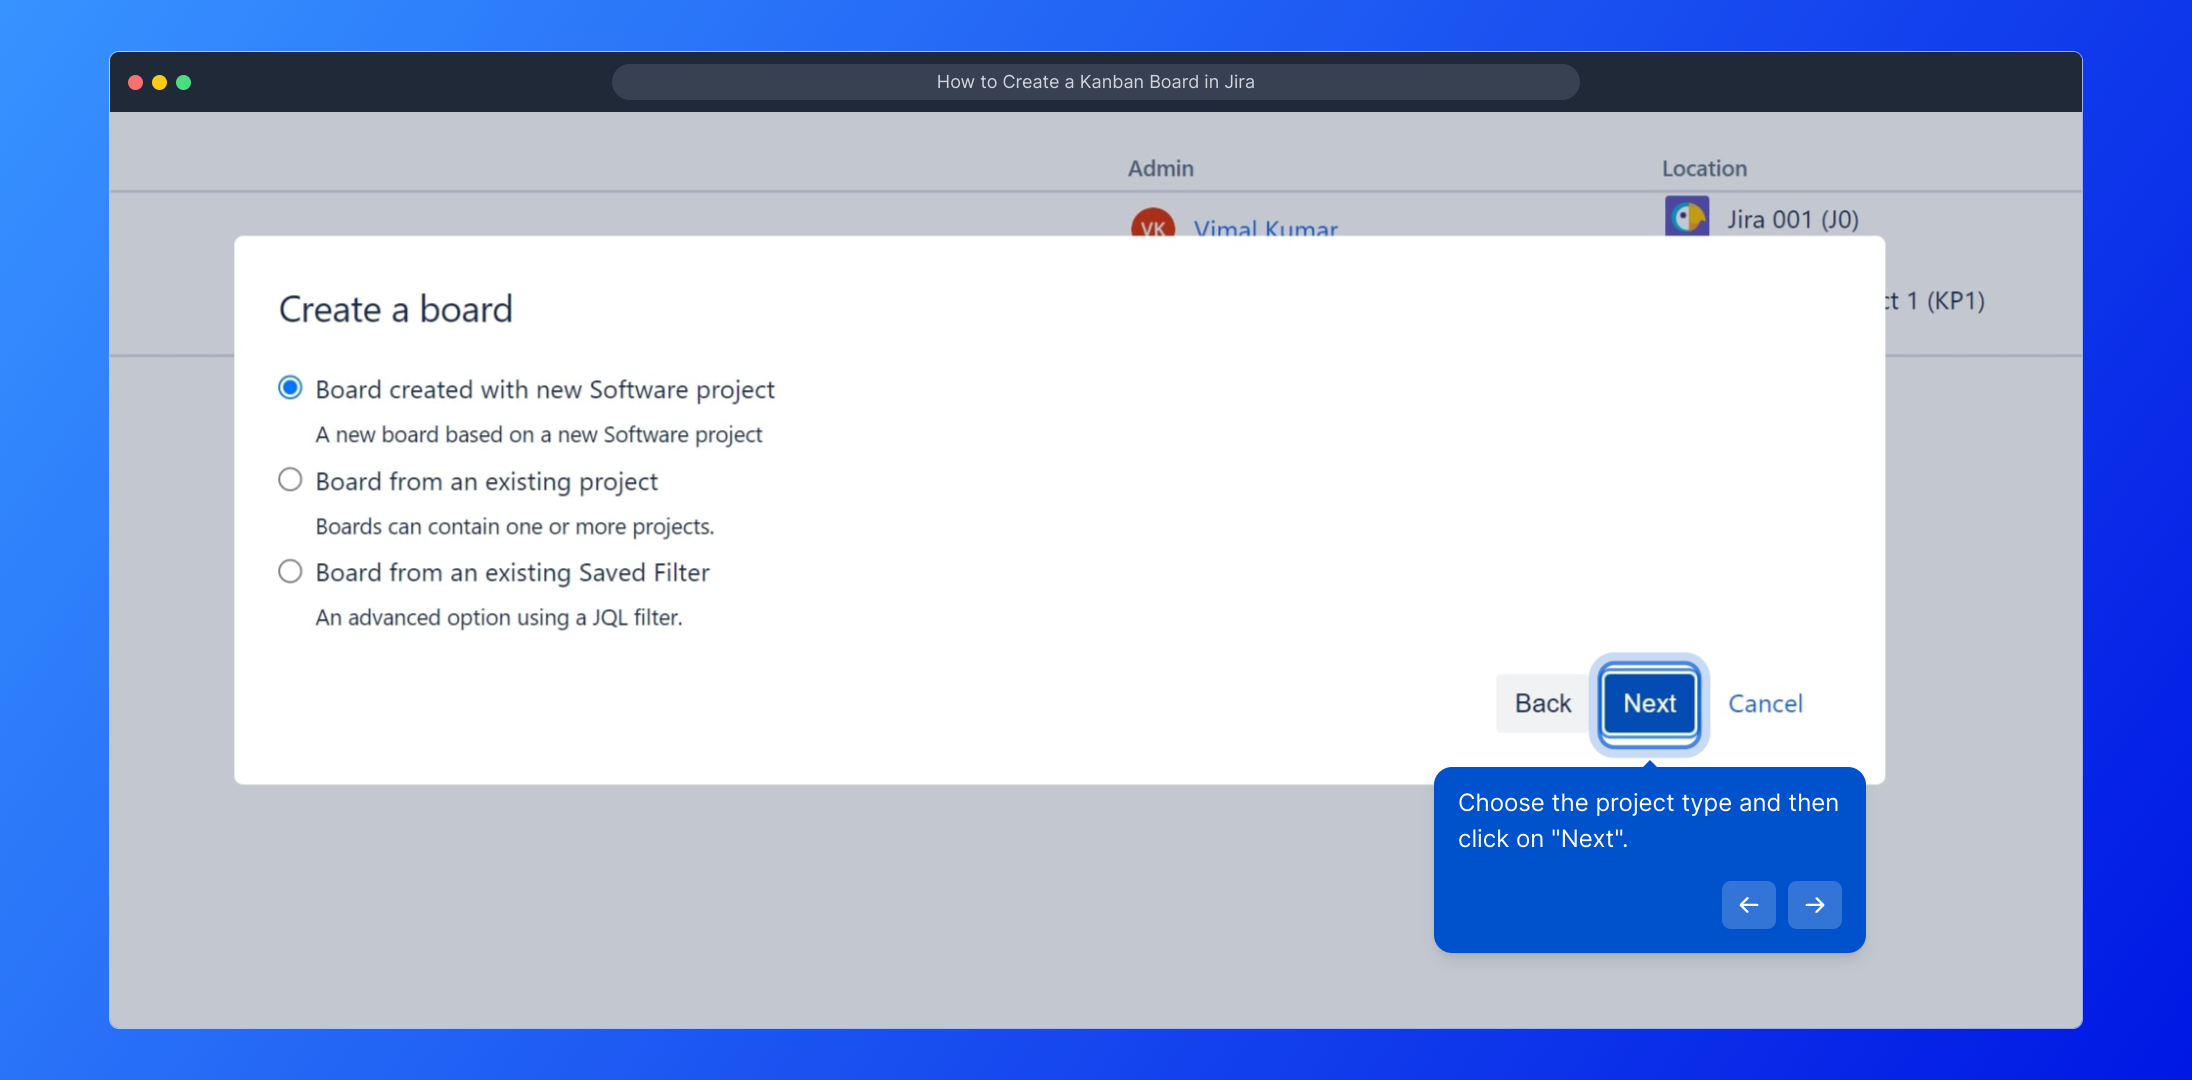The width and height of the screenshot is (2192, 1080).
Task: Click the previous step arrow in tooltip
Action: click(x=1748, y=905)
